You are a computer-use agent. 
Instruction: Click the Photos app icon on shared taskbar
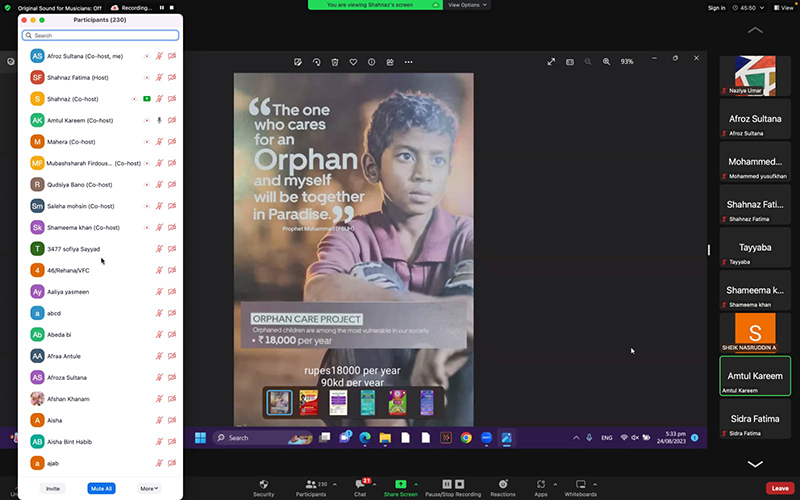click(x=507, y=438)
